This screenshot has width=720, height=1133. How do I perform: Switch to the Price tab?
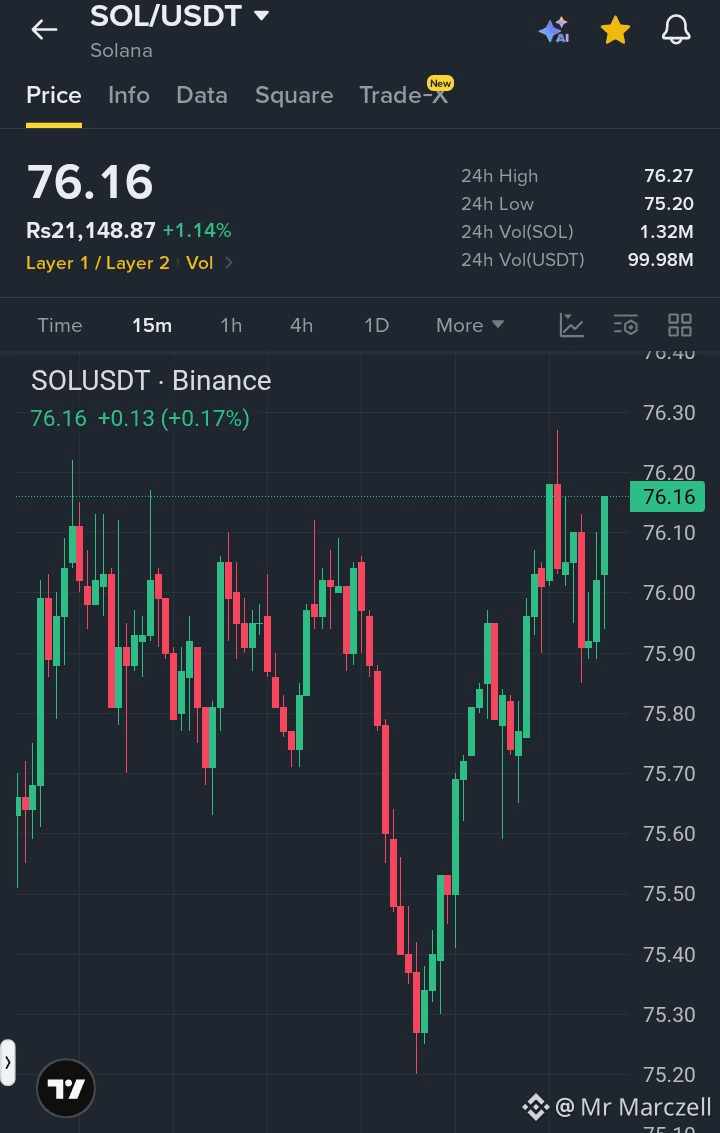(x=53, y=95)
